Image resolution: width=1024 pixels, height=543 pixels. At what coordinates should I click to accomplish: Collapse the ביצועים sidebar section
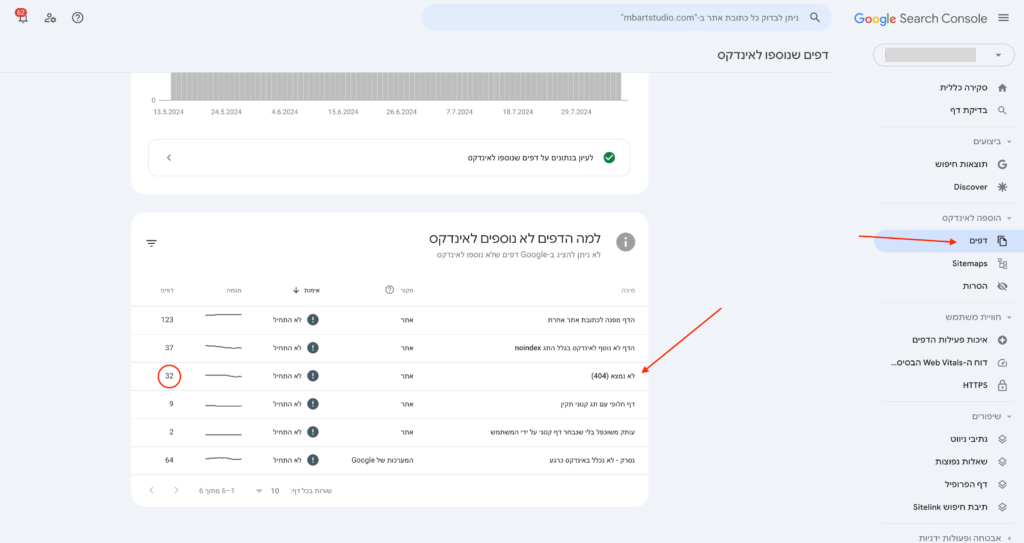click(1009, 142)
